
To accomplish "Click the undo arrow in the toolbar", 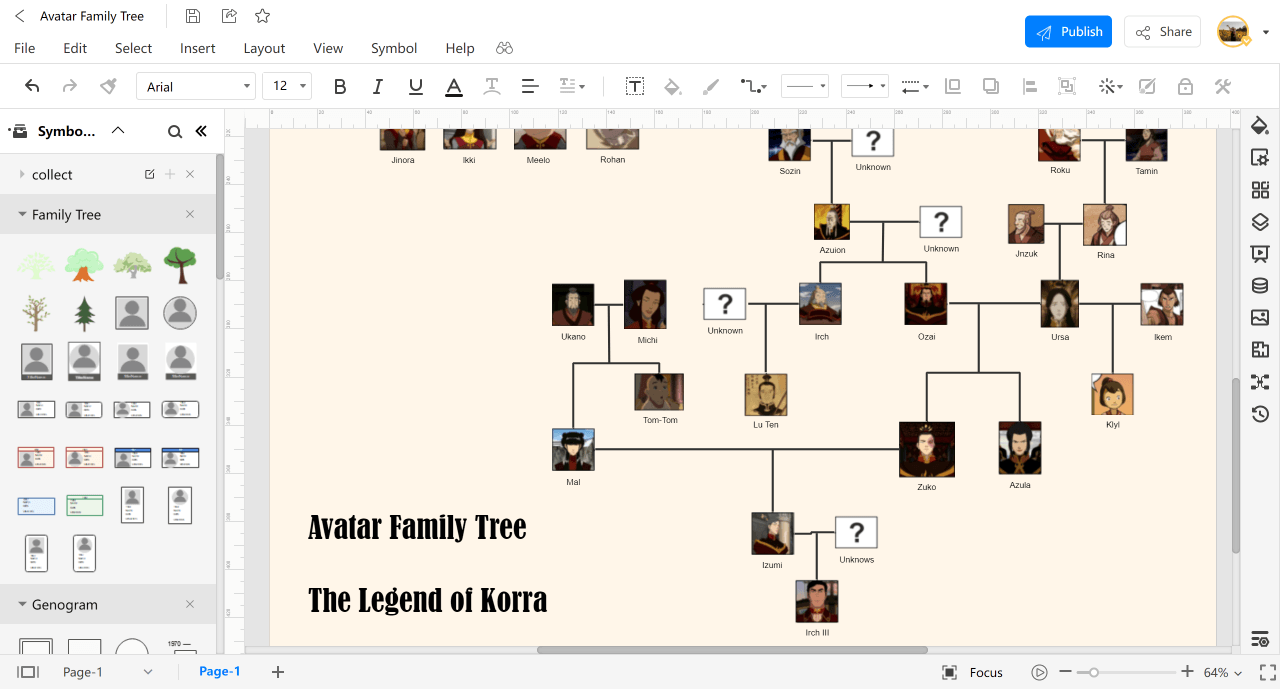I will point(32,86).
